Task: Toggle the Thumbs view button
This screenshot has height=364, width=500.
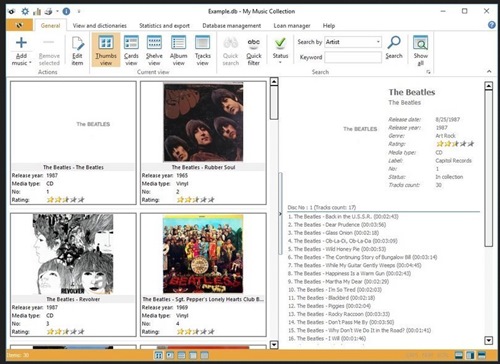Action: click(106, 50)
